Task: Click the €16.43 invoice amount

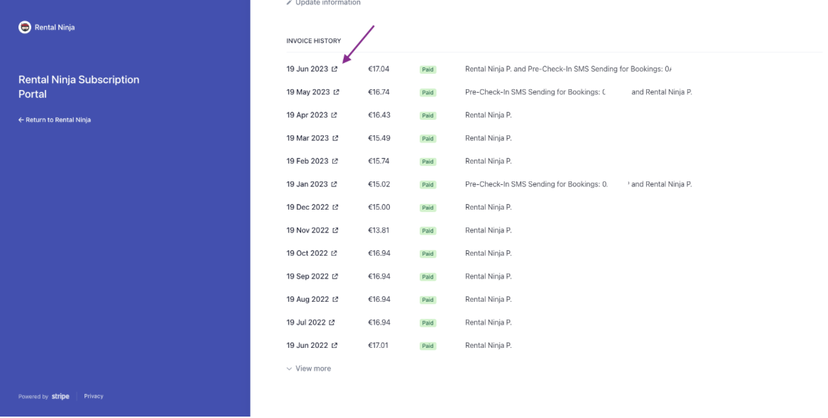Action: (x=379, y=115)
